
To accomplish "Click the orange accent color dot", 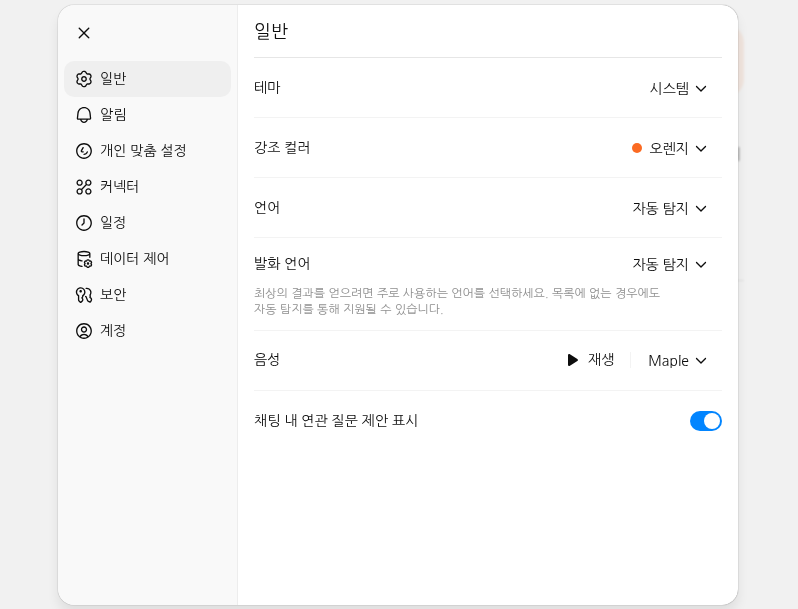I will click(x=637, y=148).
